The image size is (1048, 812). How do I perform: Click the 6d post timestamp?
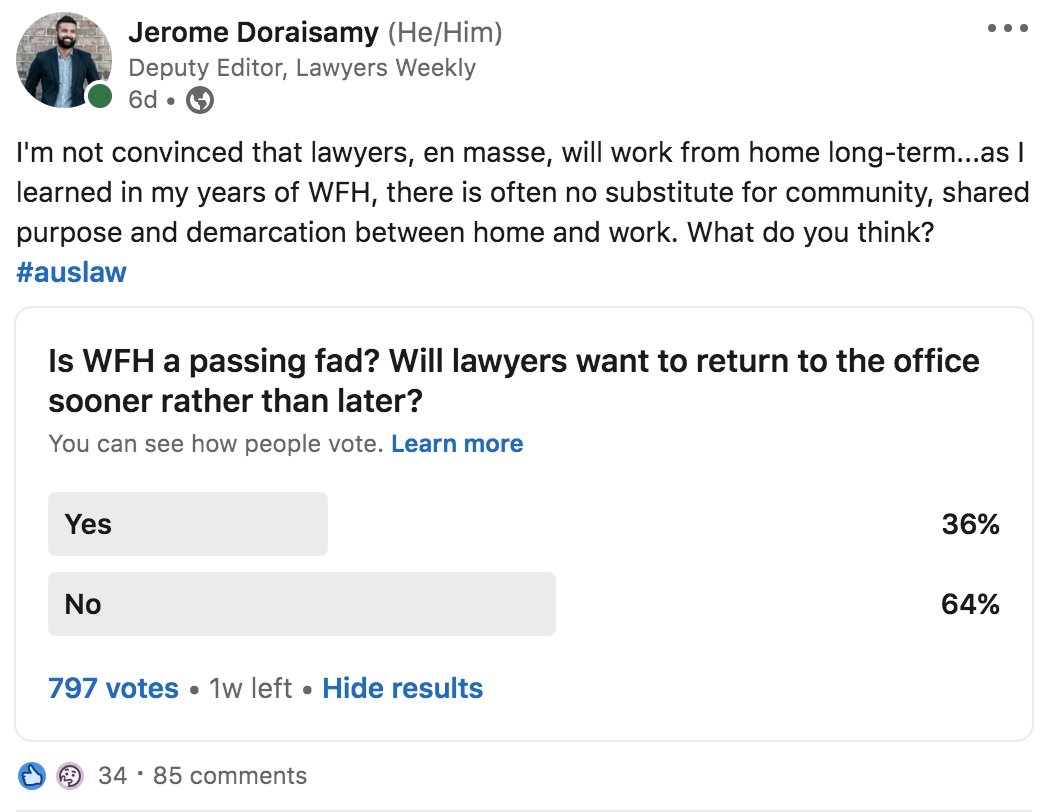pyautogui.click(x=142, y=100)
